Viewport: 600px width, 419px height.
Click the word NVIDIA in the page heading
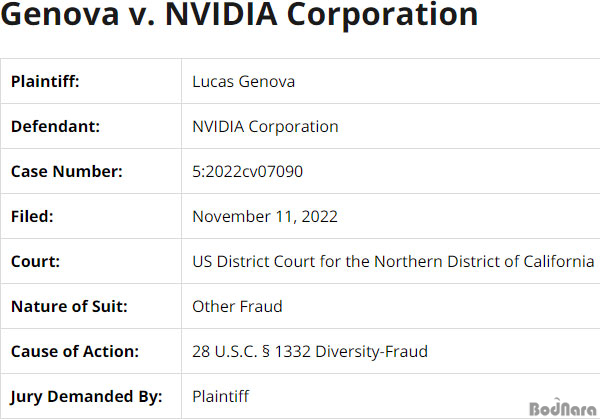click(x=221, y=15)
